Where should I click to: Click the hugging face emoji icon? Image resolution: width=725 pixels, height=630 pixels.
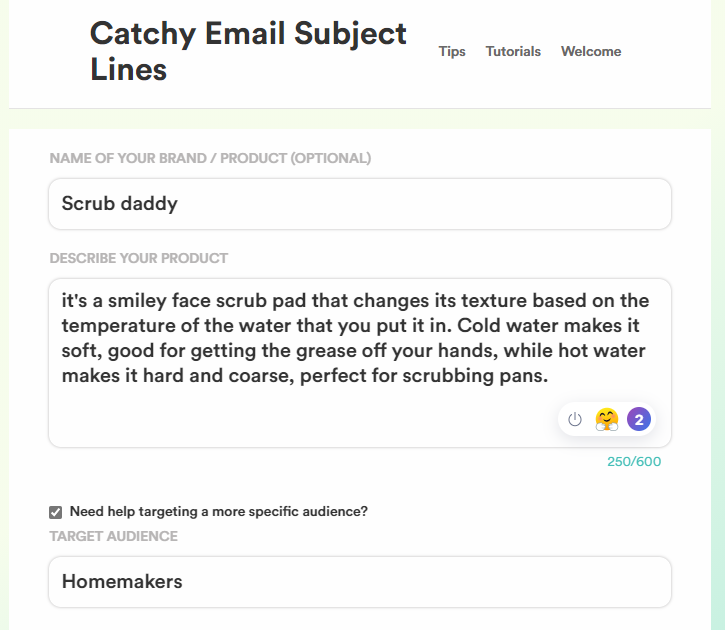[x=607, y=420]
